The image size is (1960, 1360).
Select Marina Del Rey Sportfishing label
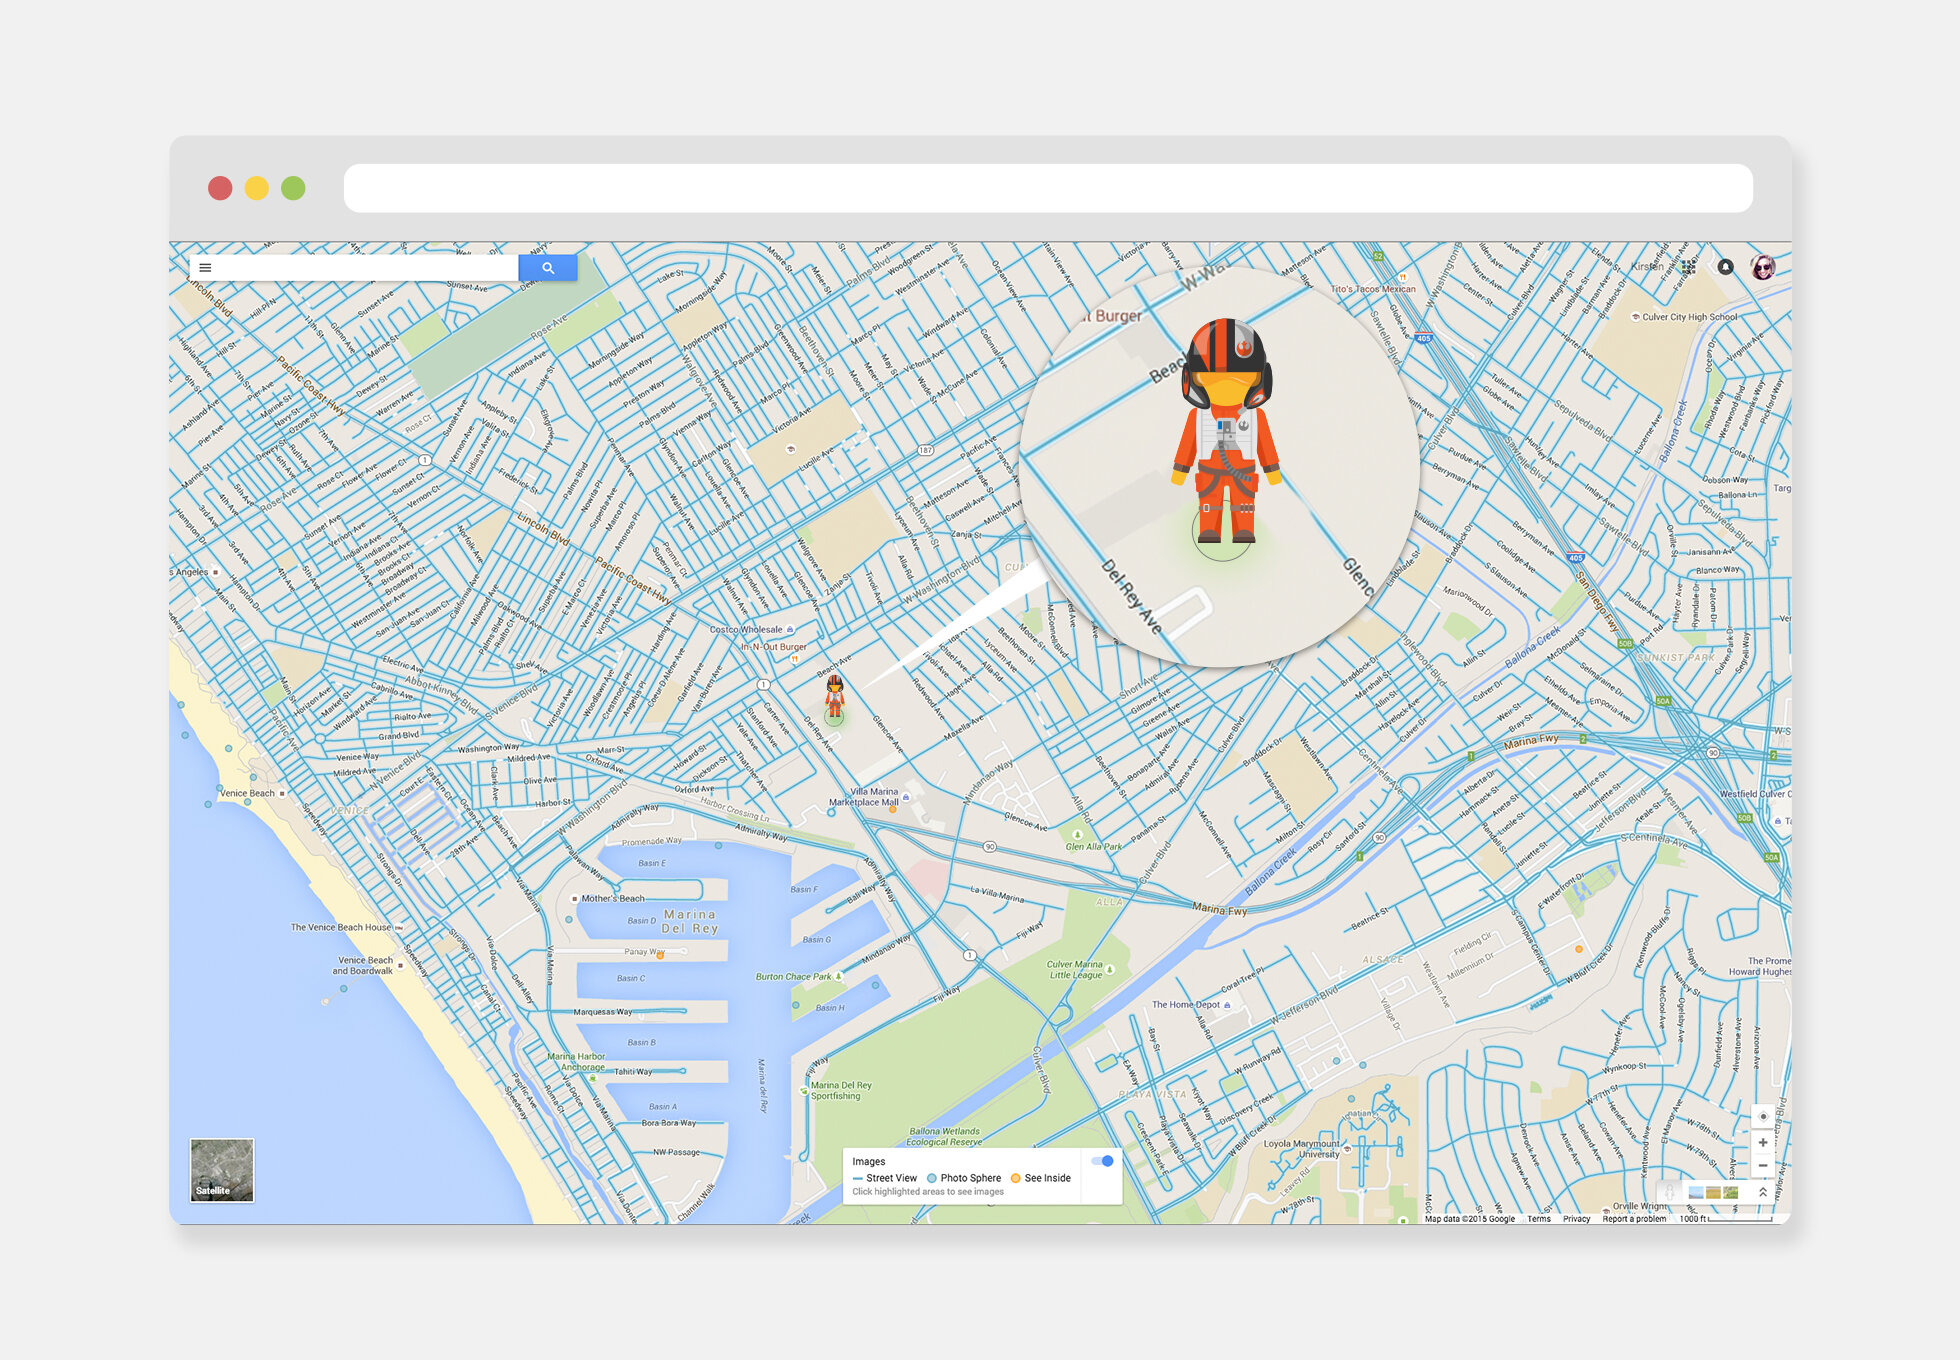[x=841, y=1090]
